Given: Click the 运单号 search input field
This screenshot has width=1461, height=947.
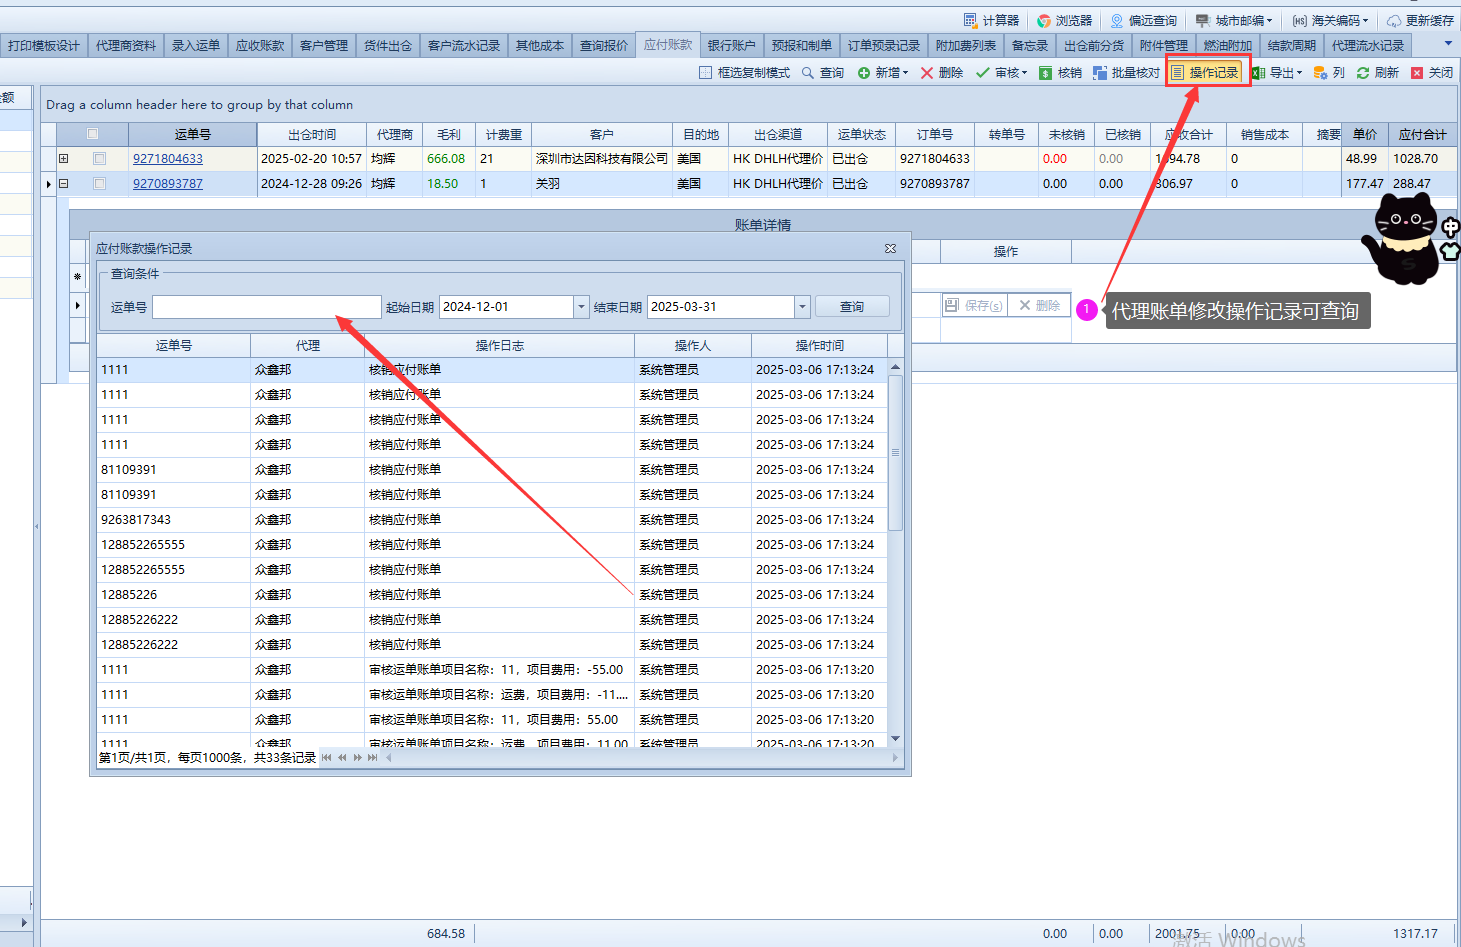Looking at the screenshot, I should point(266,307).
